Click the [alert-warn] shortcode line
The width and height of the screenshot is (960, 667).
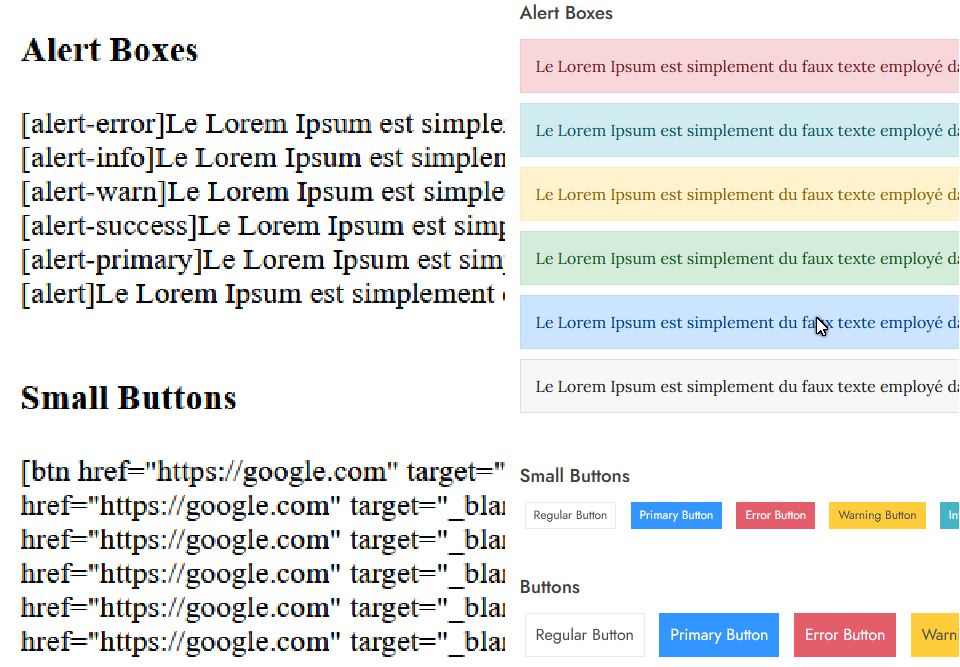(263, 192)
